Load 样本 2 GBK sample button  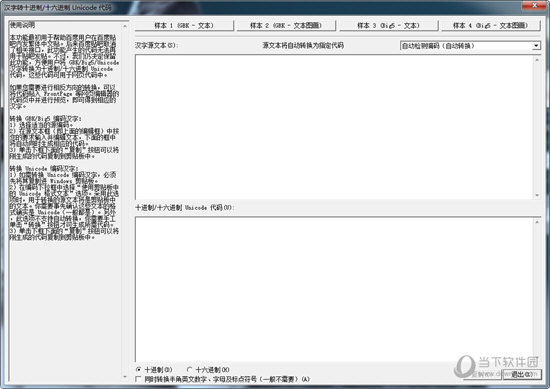[x=286, y=26]
